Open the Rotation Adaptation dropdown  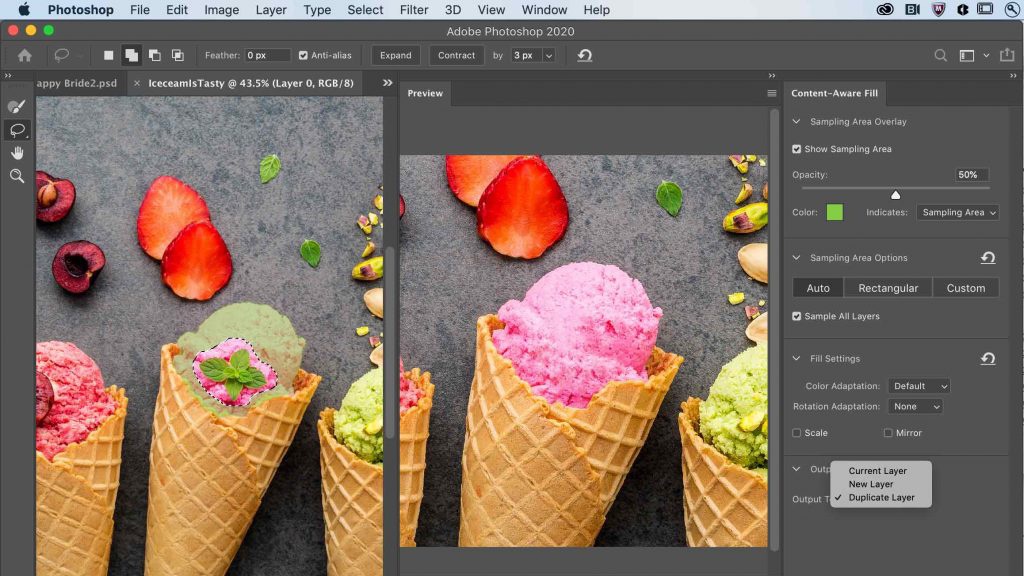pos(916,407)
